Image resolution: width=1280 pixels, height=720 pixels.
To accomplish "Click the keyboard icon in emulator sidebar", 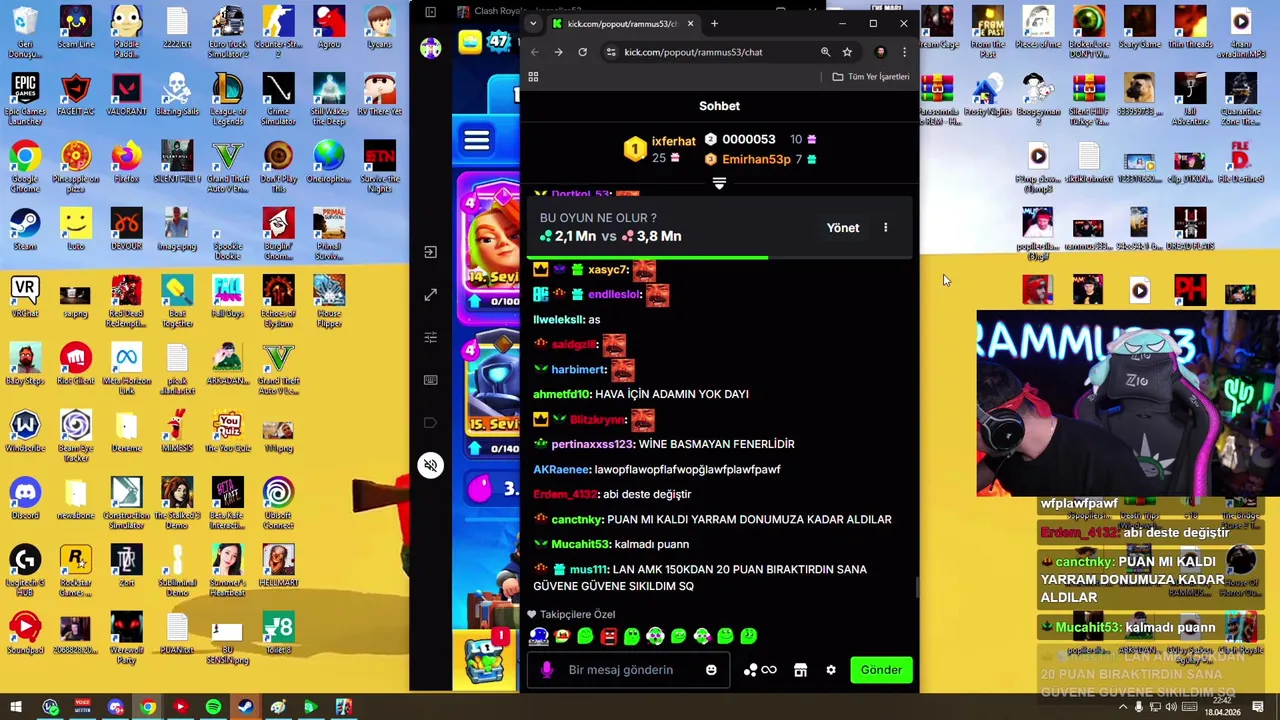I will 430,380.
